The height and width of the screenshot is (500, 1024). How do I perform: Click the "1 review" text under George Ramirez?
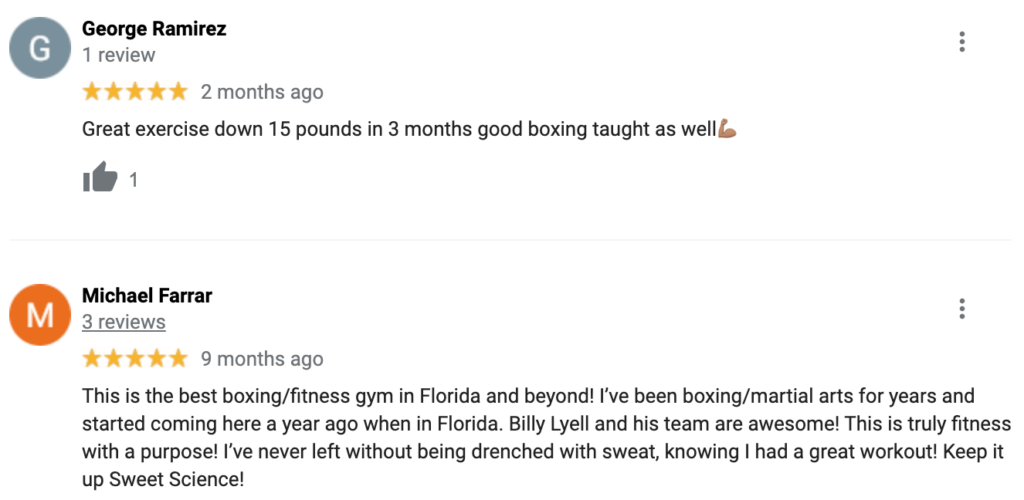pos(118,55)
